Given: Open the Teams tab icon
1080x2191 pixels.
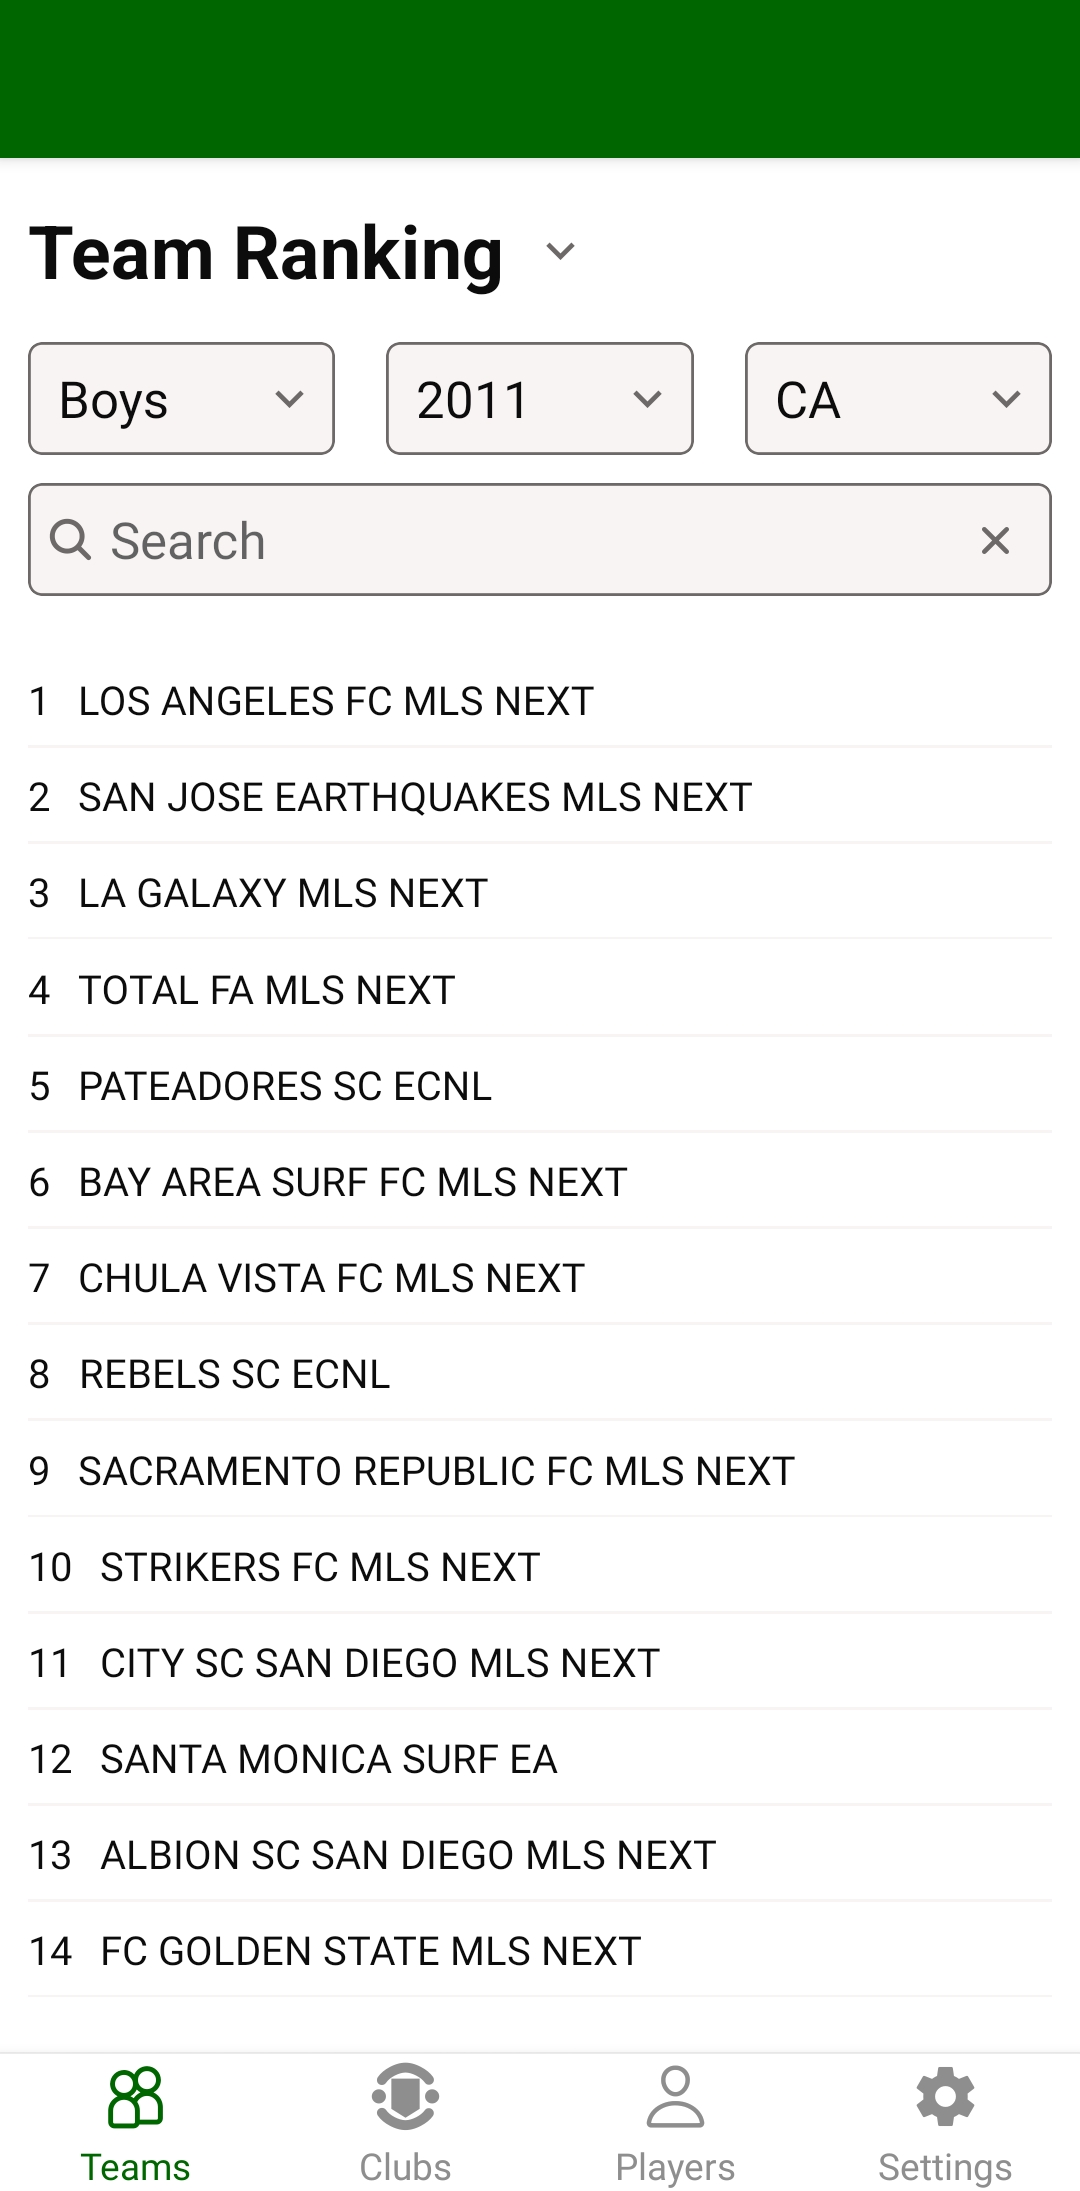Looking at the screenshot, I should coord(135,2096).
